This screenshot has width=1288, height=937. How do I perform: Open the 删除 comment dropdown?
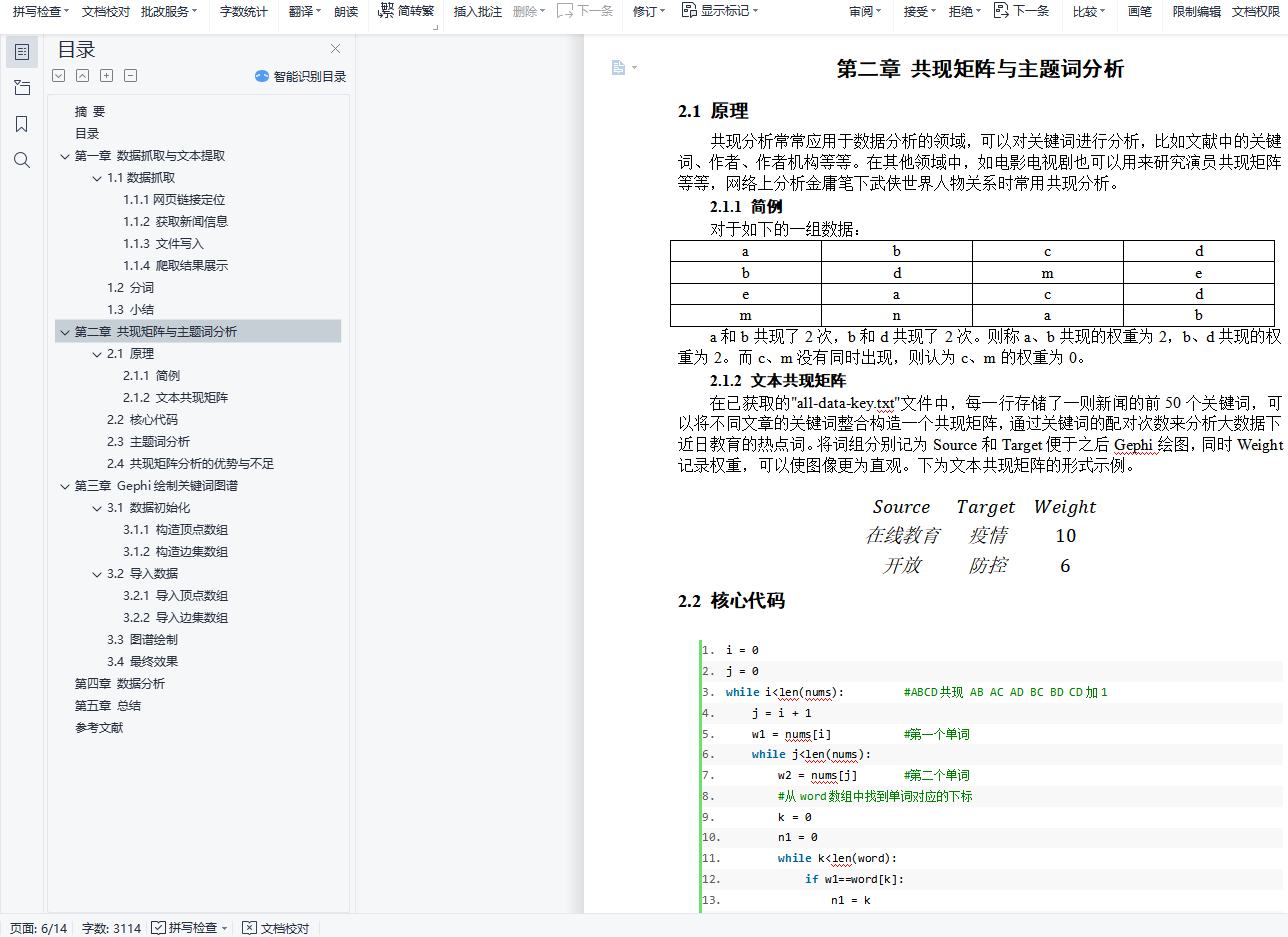529,12
